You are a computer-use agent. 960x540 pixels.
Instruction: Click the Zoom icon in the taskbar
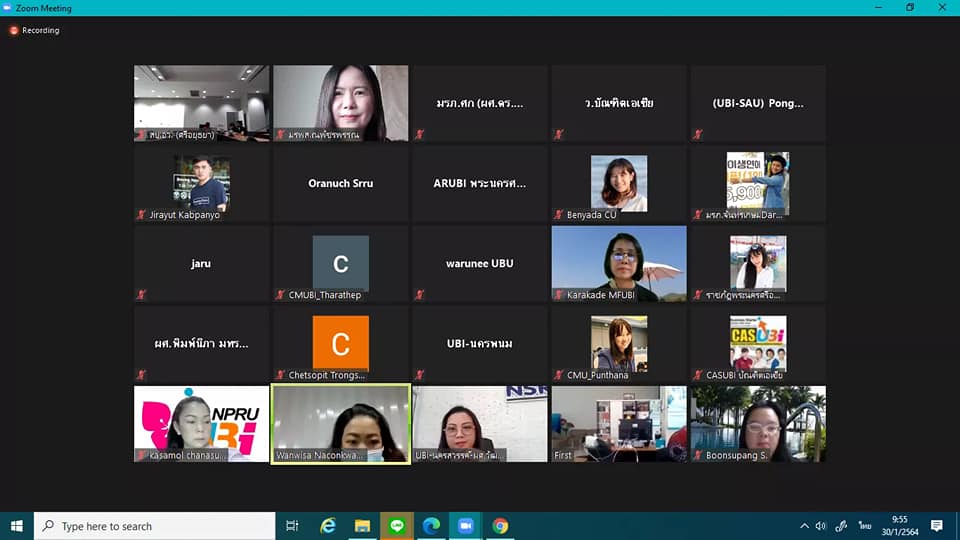pyautogui.click(x=465, y=526)
